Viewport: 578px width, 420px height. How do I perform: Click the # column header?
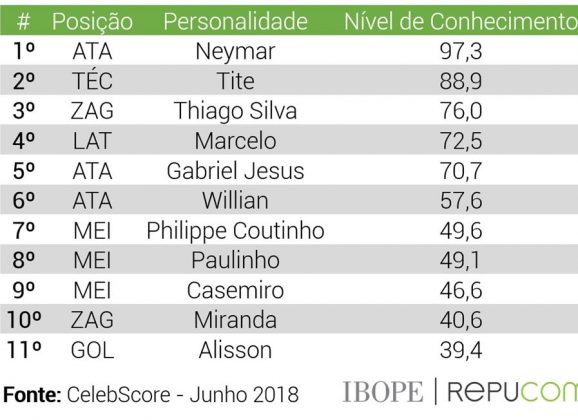tap(23, 21)
